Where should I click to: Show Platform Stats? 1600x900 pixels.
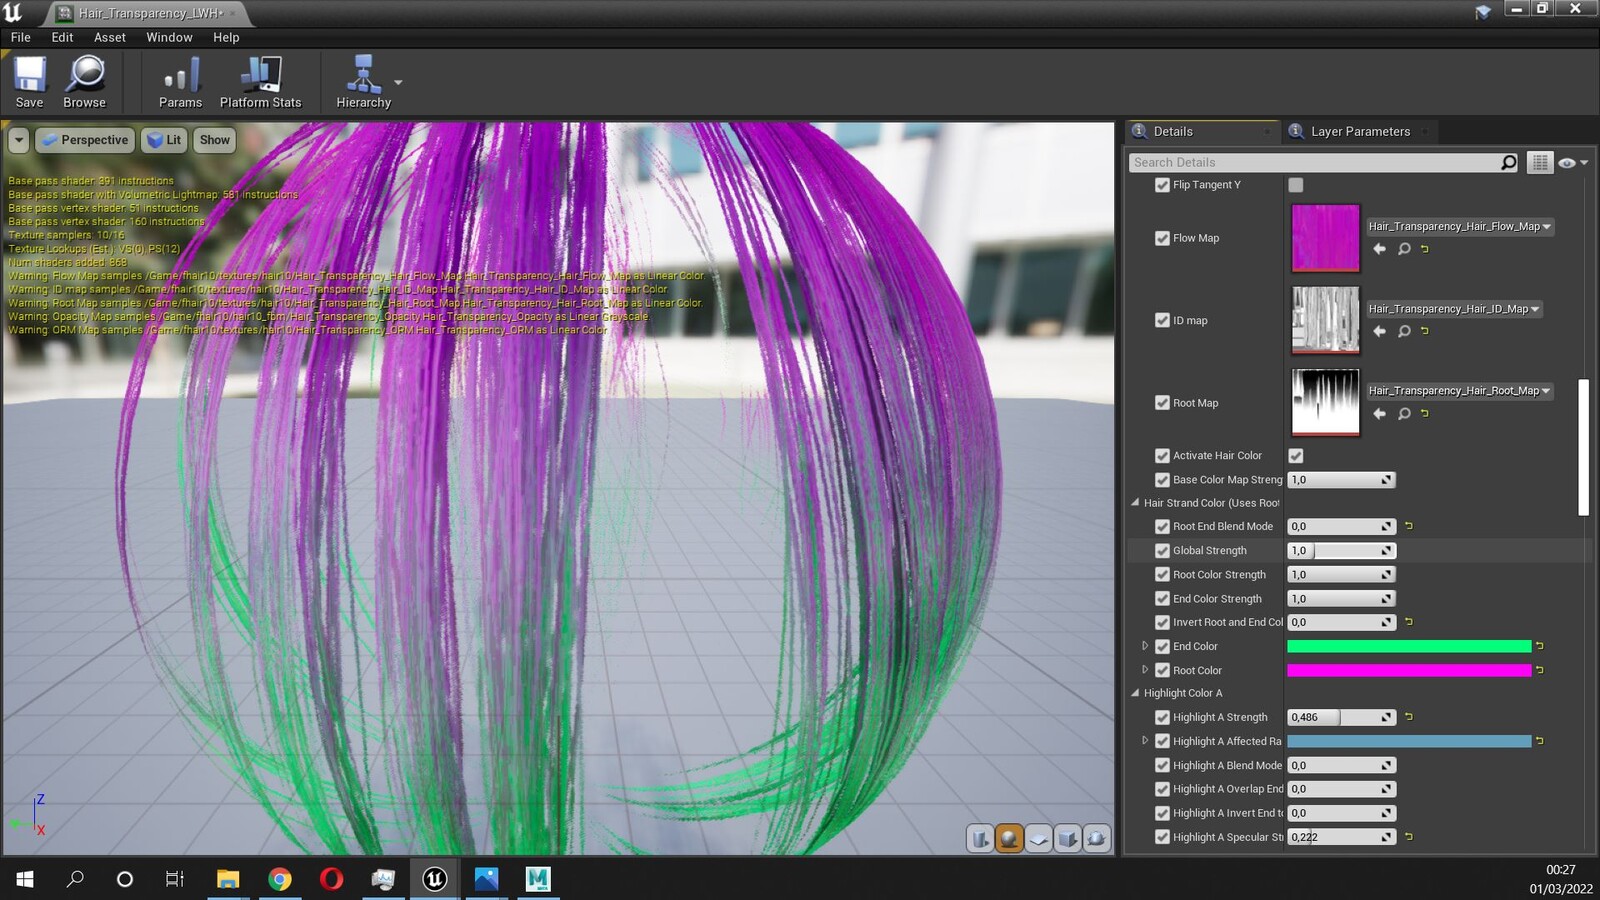(260, 82)
